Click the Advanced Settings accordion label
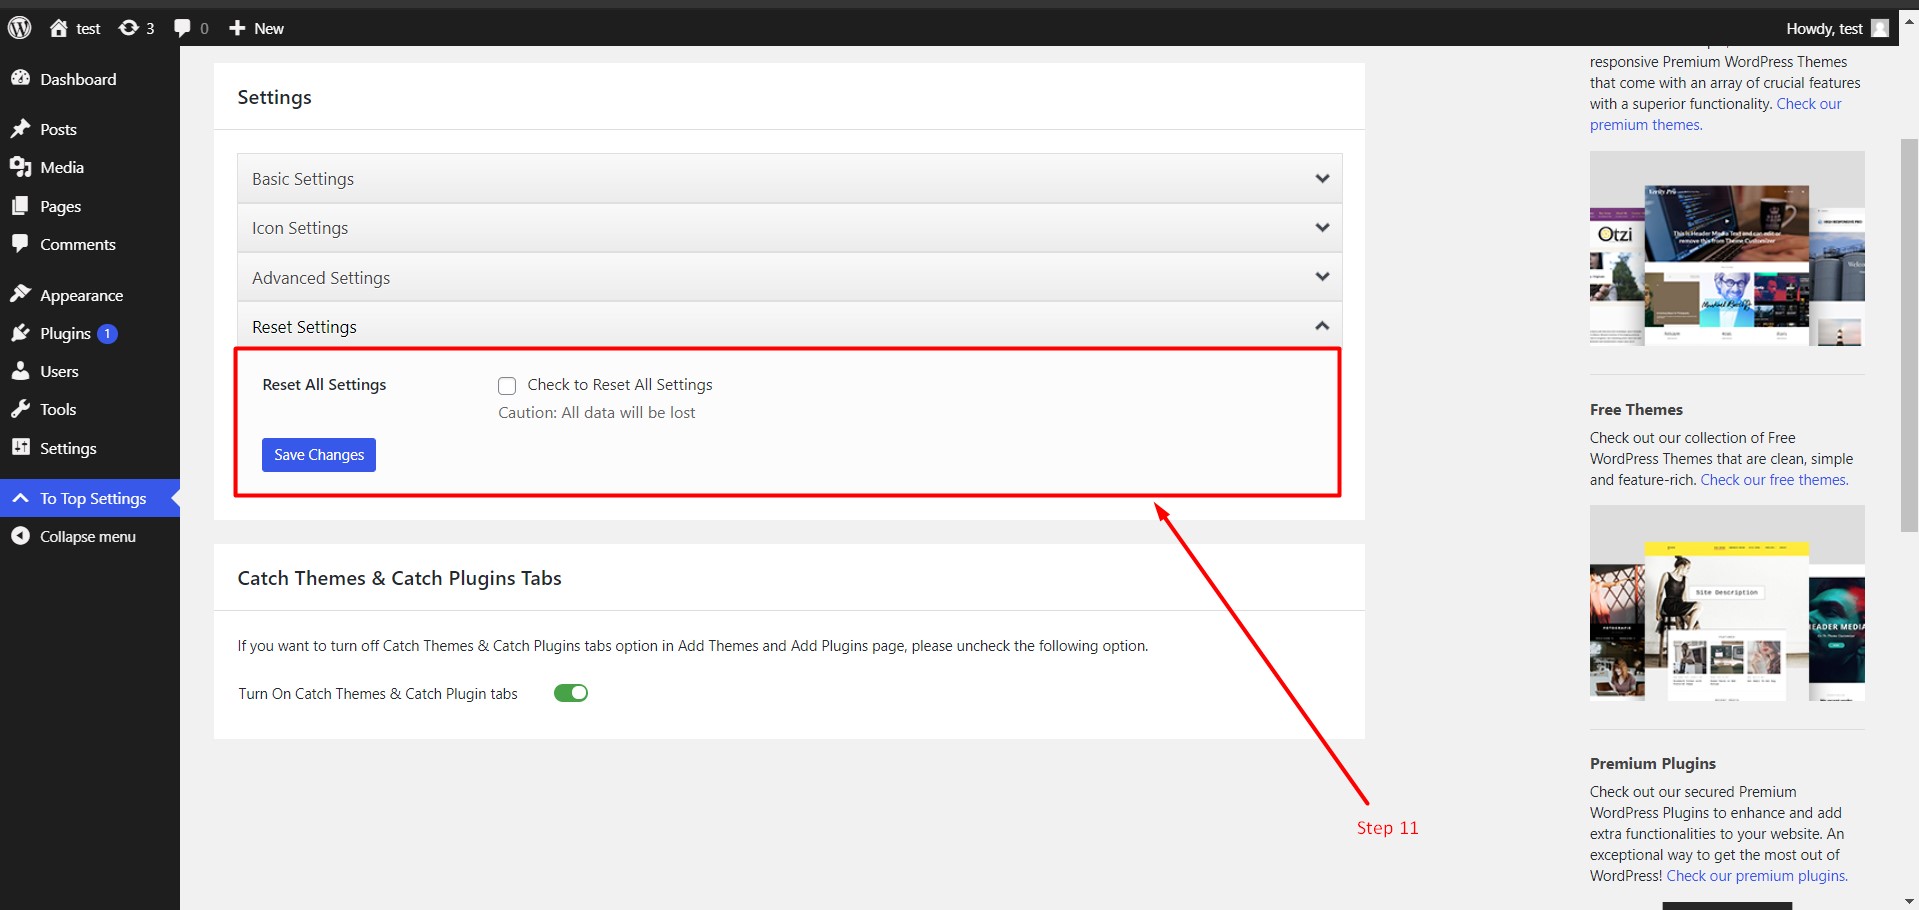Image resolution: width=1919 pixels, height=910 pixels. [x=321, y=278]
